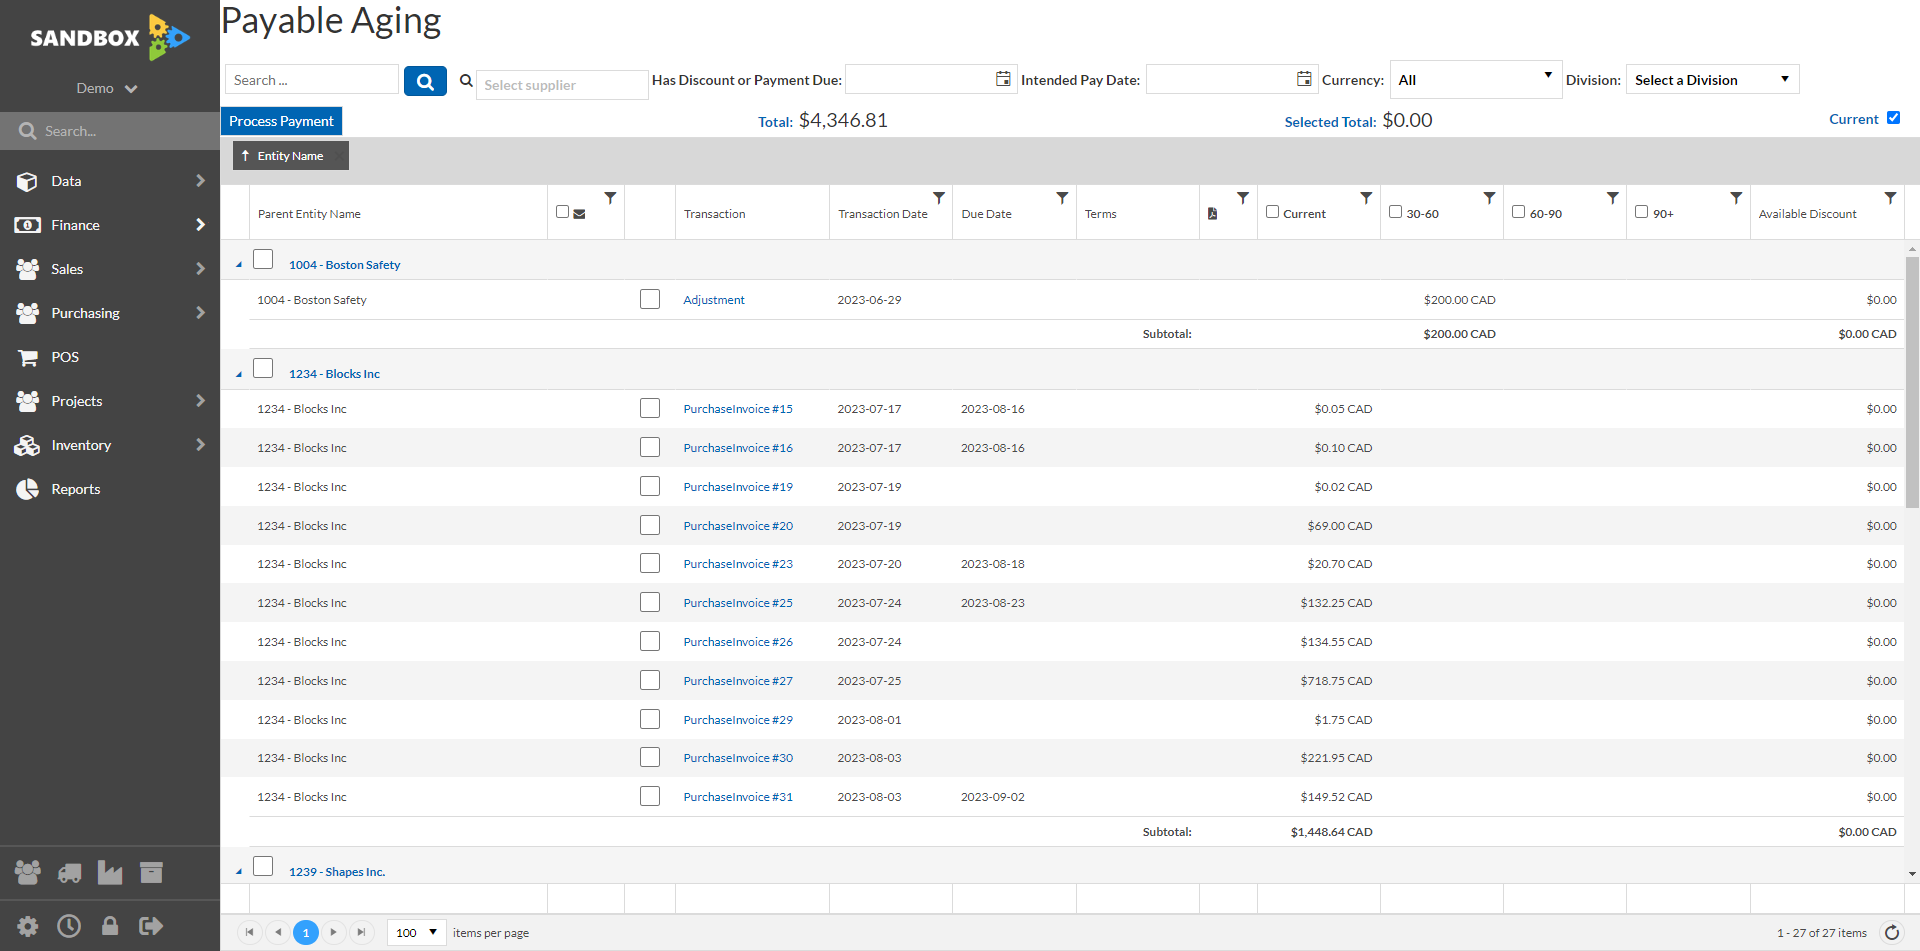Open filter on Transaction Date column

(939, 198)
